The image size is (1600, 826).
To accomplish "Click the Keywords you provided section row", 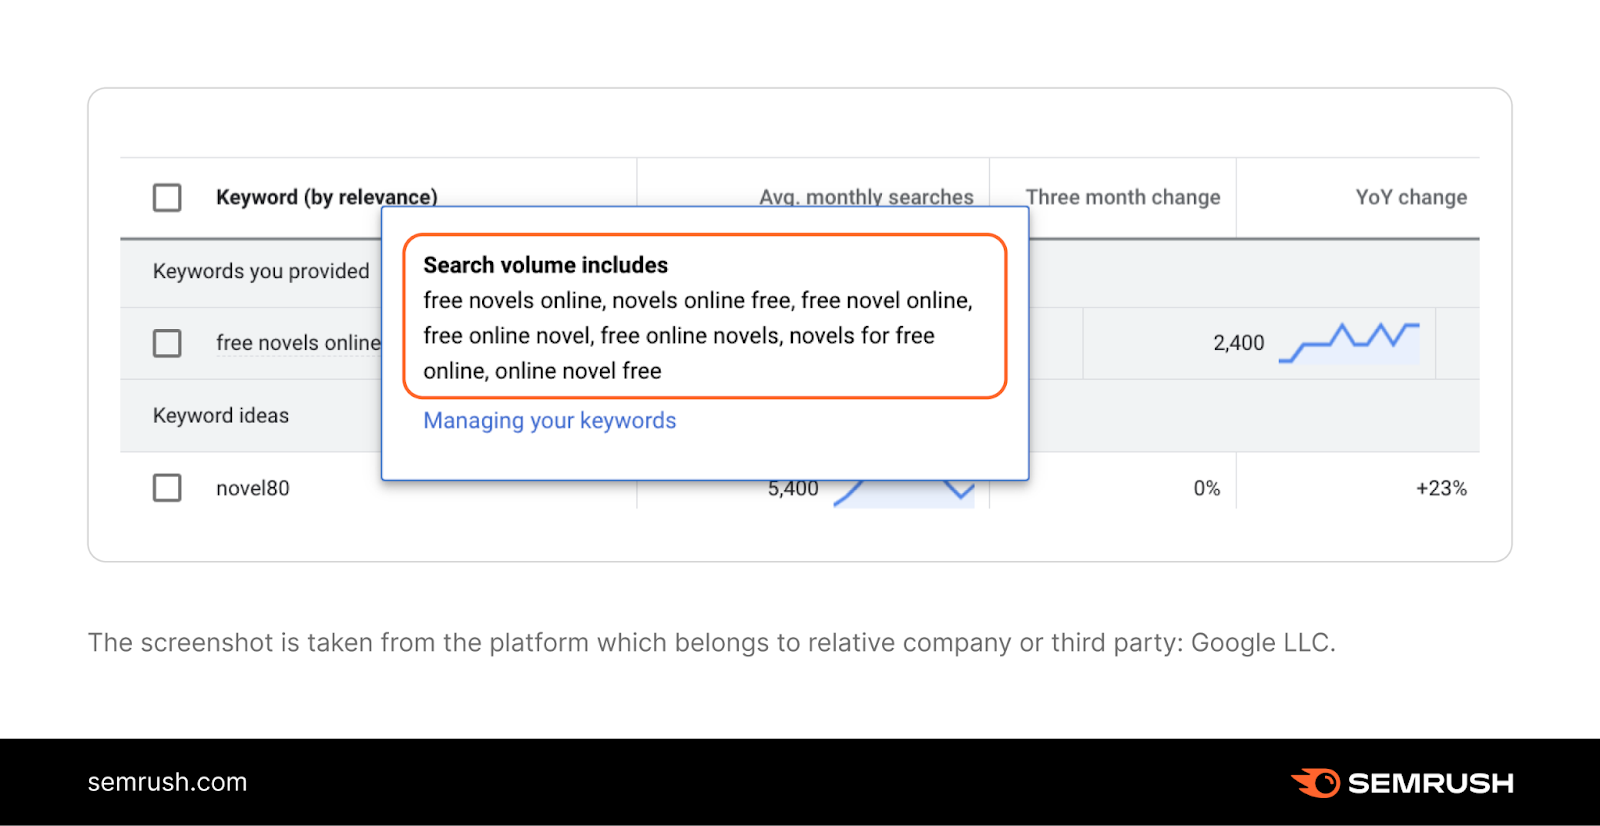I will [x=260, y=271].
